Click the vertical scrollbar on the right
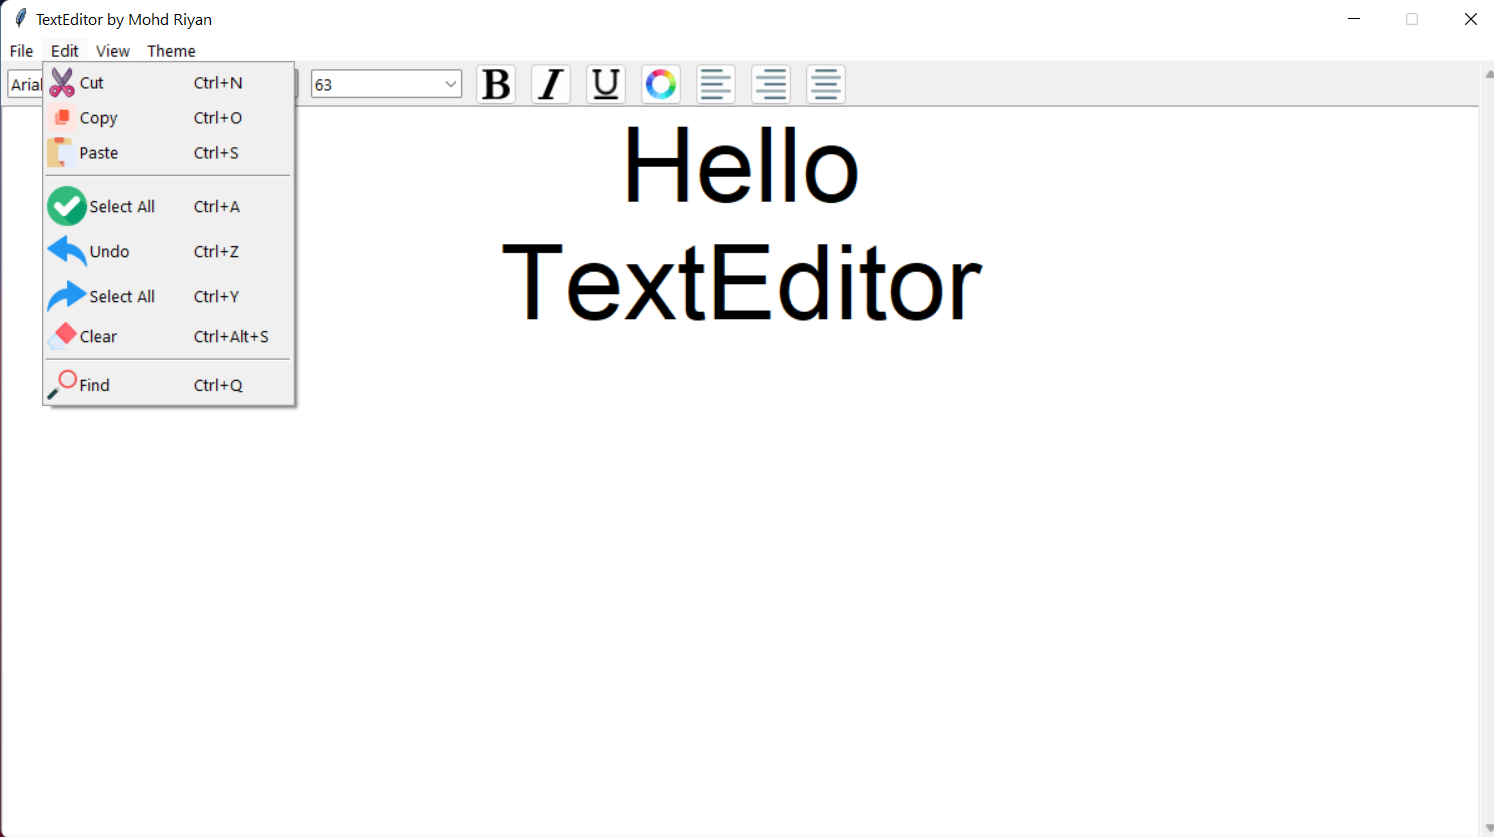1494x837 pixels. [x=1486, y=400]
